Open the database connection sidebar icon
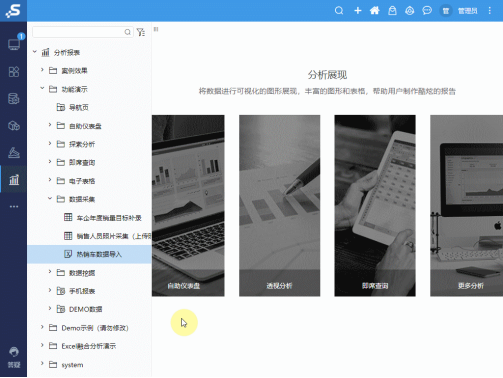 click(x=14, y=99)
